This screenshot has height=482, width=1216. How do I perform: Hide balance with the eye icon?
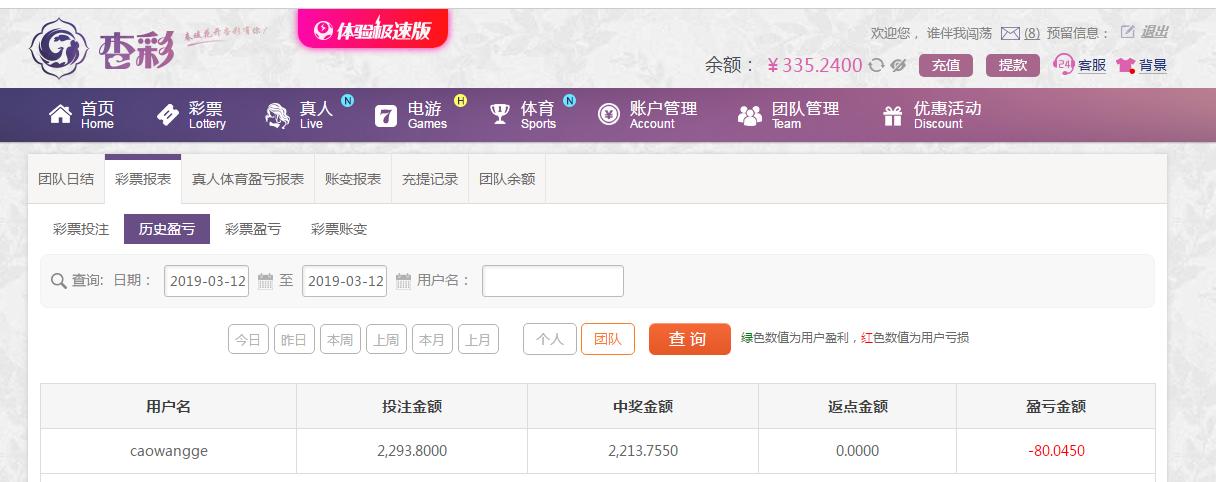pyautogui.click(x=898, y=66)
